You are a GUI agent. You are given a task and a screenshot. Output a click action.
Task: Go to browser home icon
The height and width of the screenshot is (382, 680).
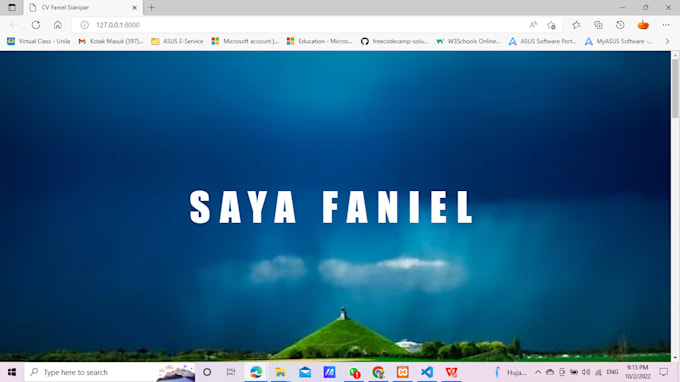coord(58,25)
